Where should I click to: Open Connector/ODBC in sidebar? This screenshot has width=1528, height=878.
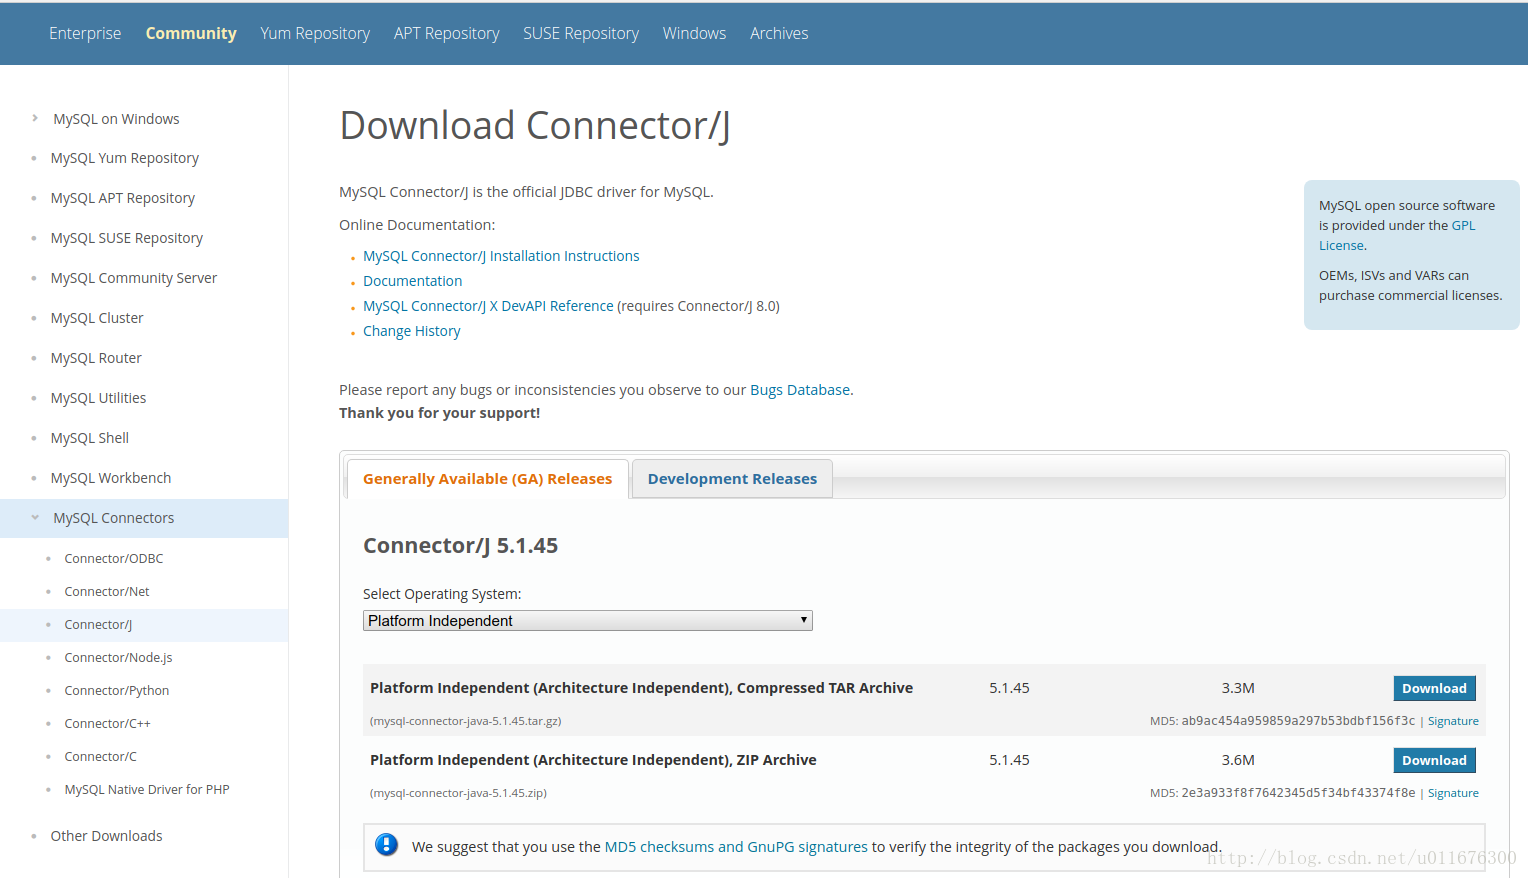point(114,559)
